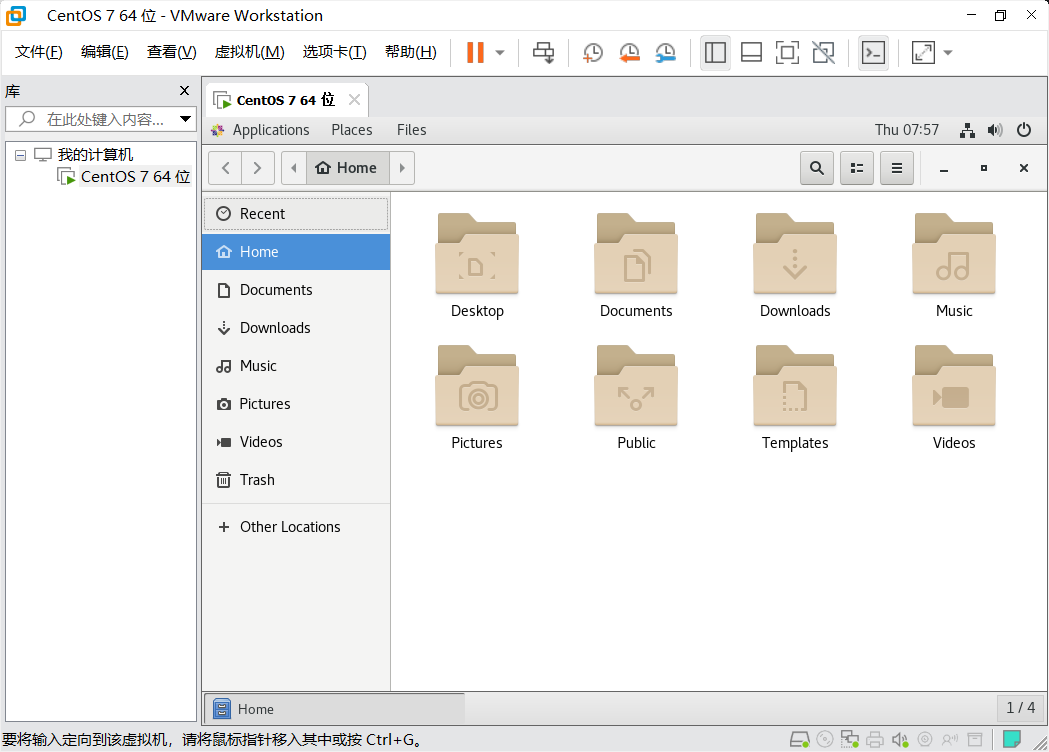Click the right path bar scroll arrow

tap(402, 168)
